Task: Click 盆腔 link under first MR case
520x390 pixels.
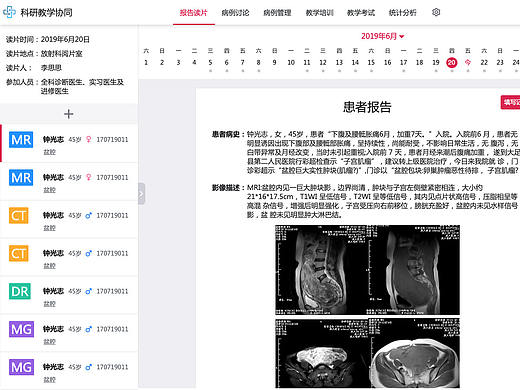Action: pyautogui.click(x=49, y=152)
